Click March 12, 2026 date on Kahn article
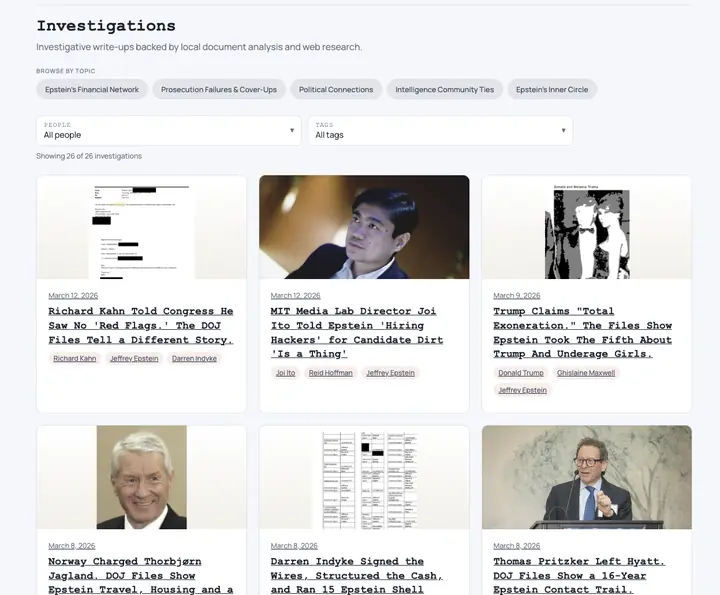This screenshot has height=595, width=720. pyautogui.click(x=73, y=296)
